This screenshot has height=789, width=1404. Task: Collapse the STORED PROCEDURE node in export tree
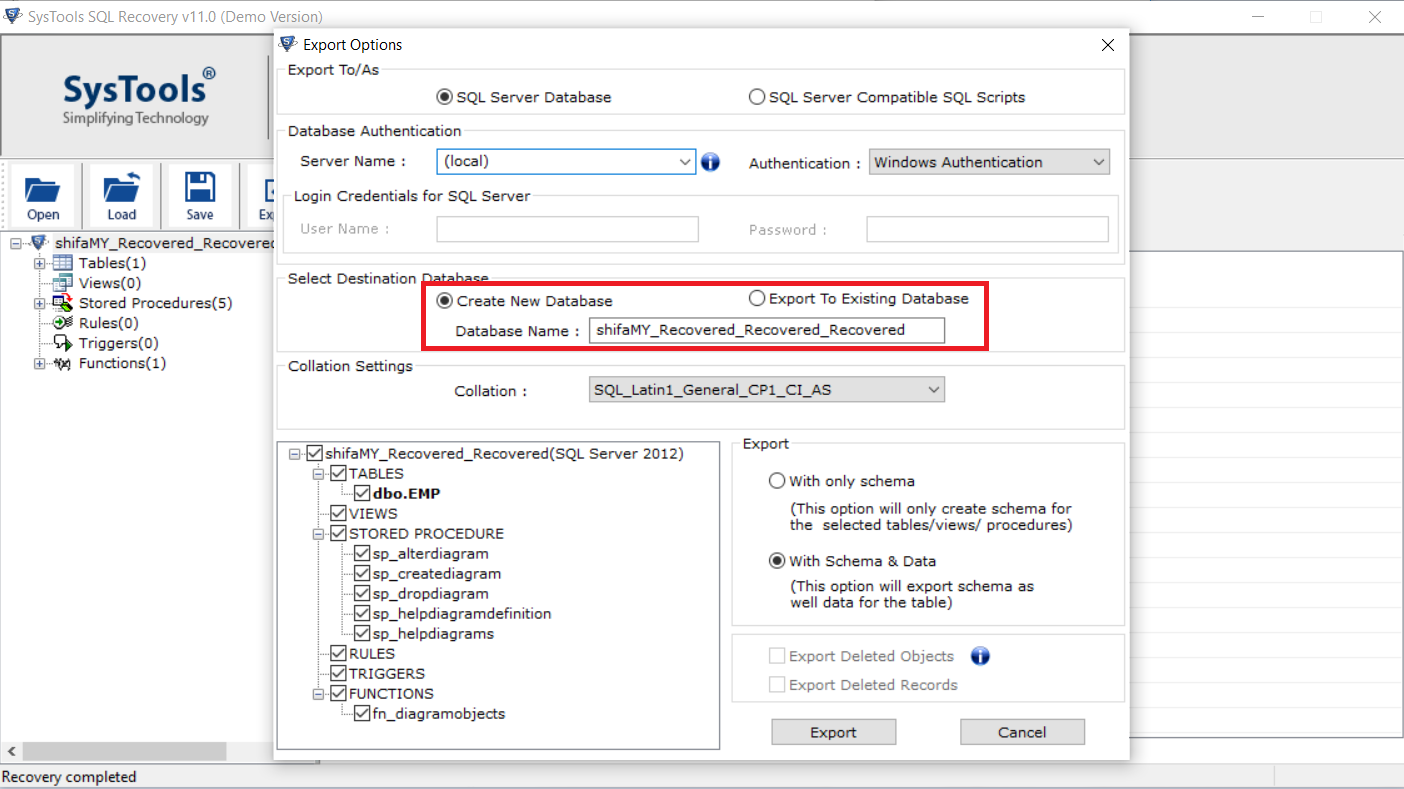pos(319,534)
